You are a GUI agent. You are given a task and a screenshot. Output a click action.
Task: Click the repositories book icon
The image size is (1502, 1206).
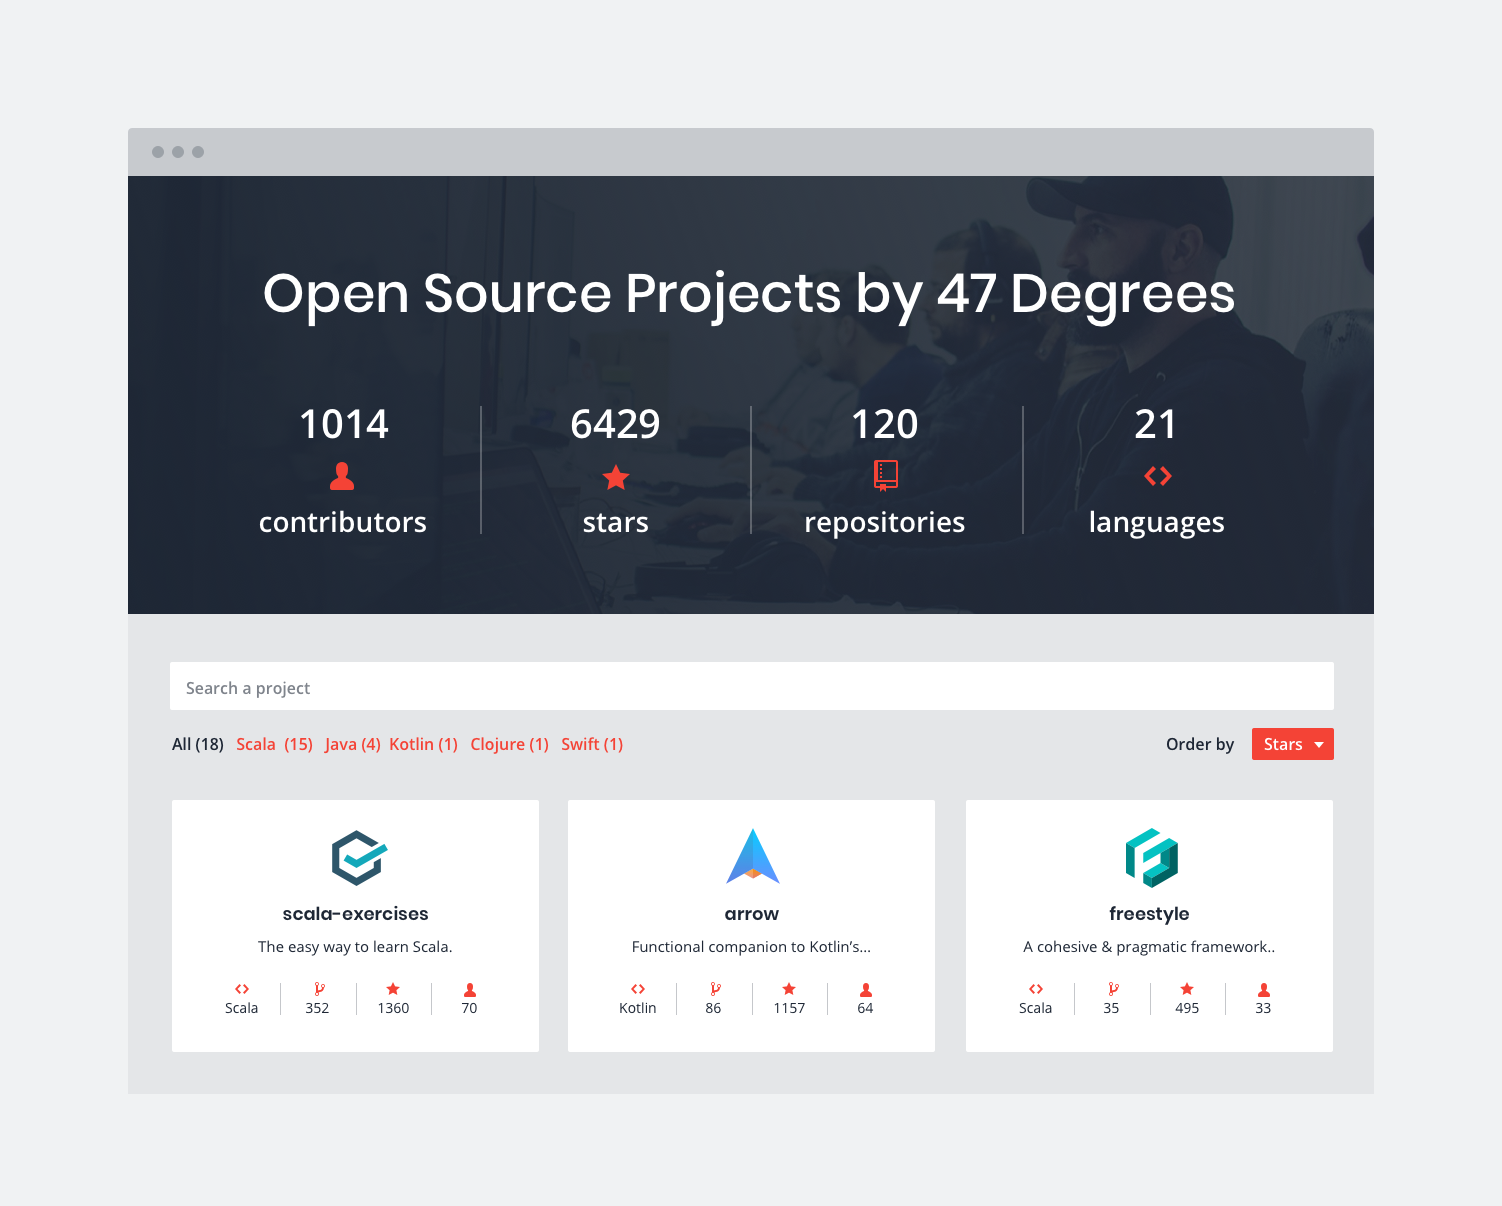tap(885, 475)
